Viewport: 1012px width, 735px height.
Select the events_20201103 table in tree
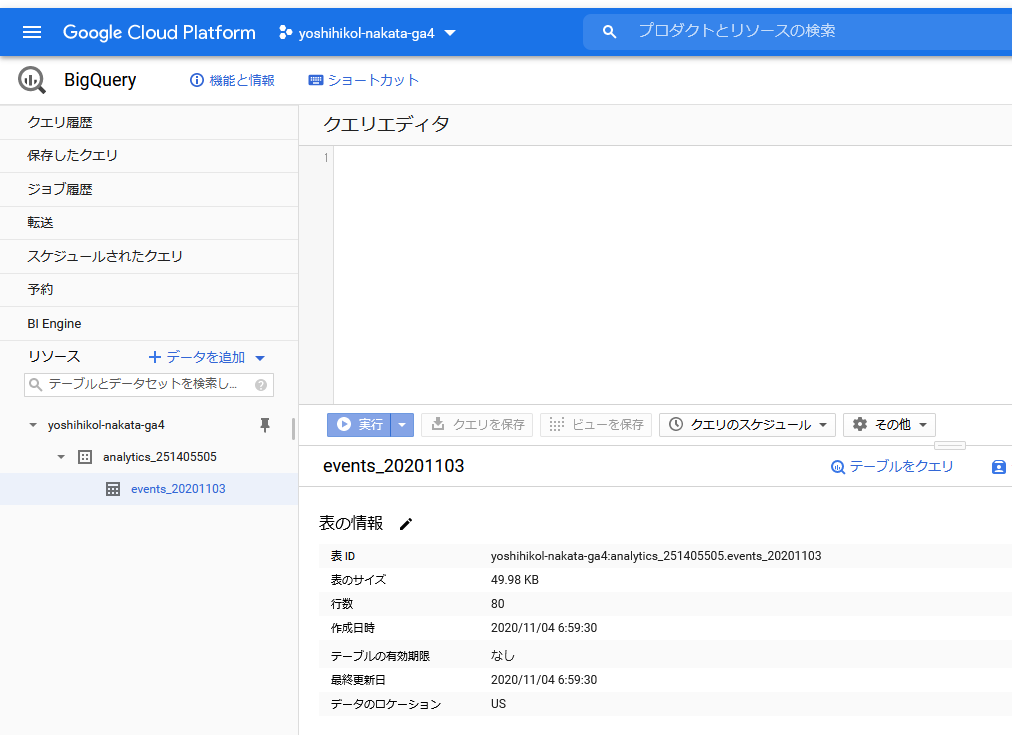coord(178,489)
